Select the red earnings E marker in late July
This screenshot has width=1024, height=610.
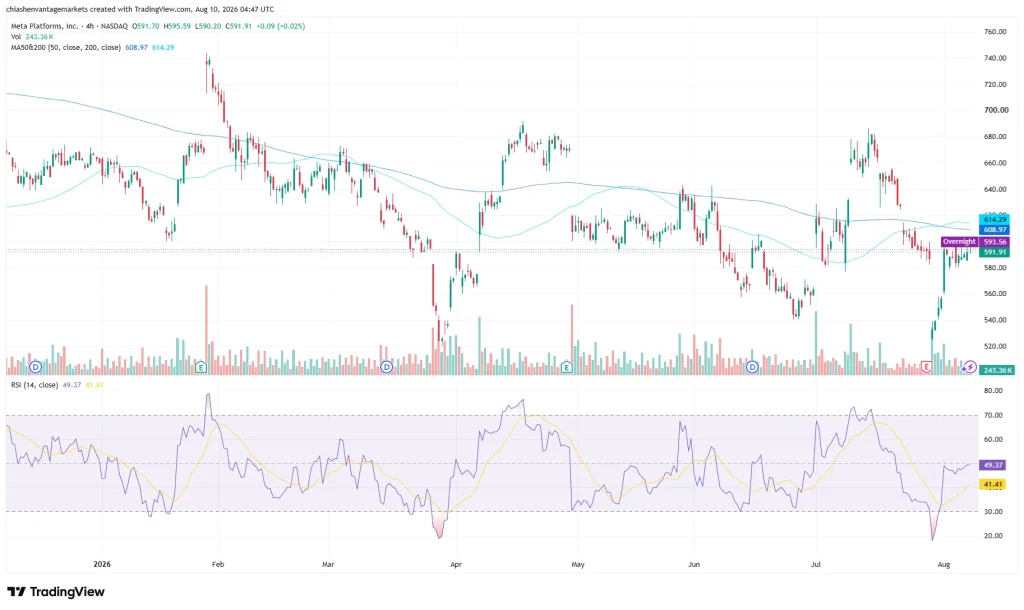click(x=926, y=367)
